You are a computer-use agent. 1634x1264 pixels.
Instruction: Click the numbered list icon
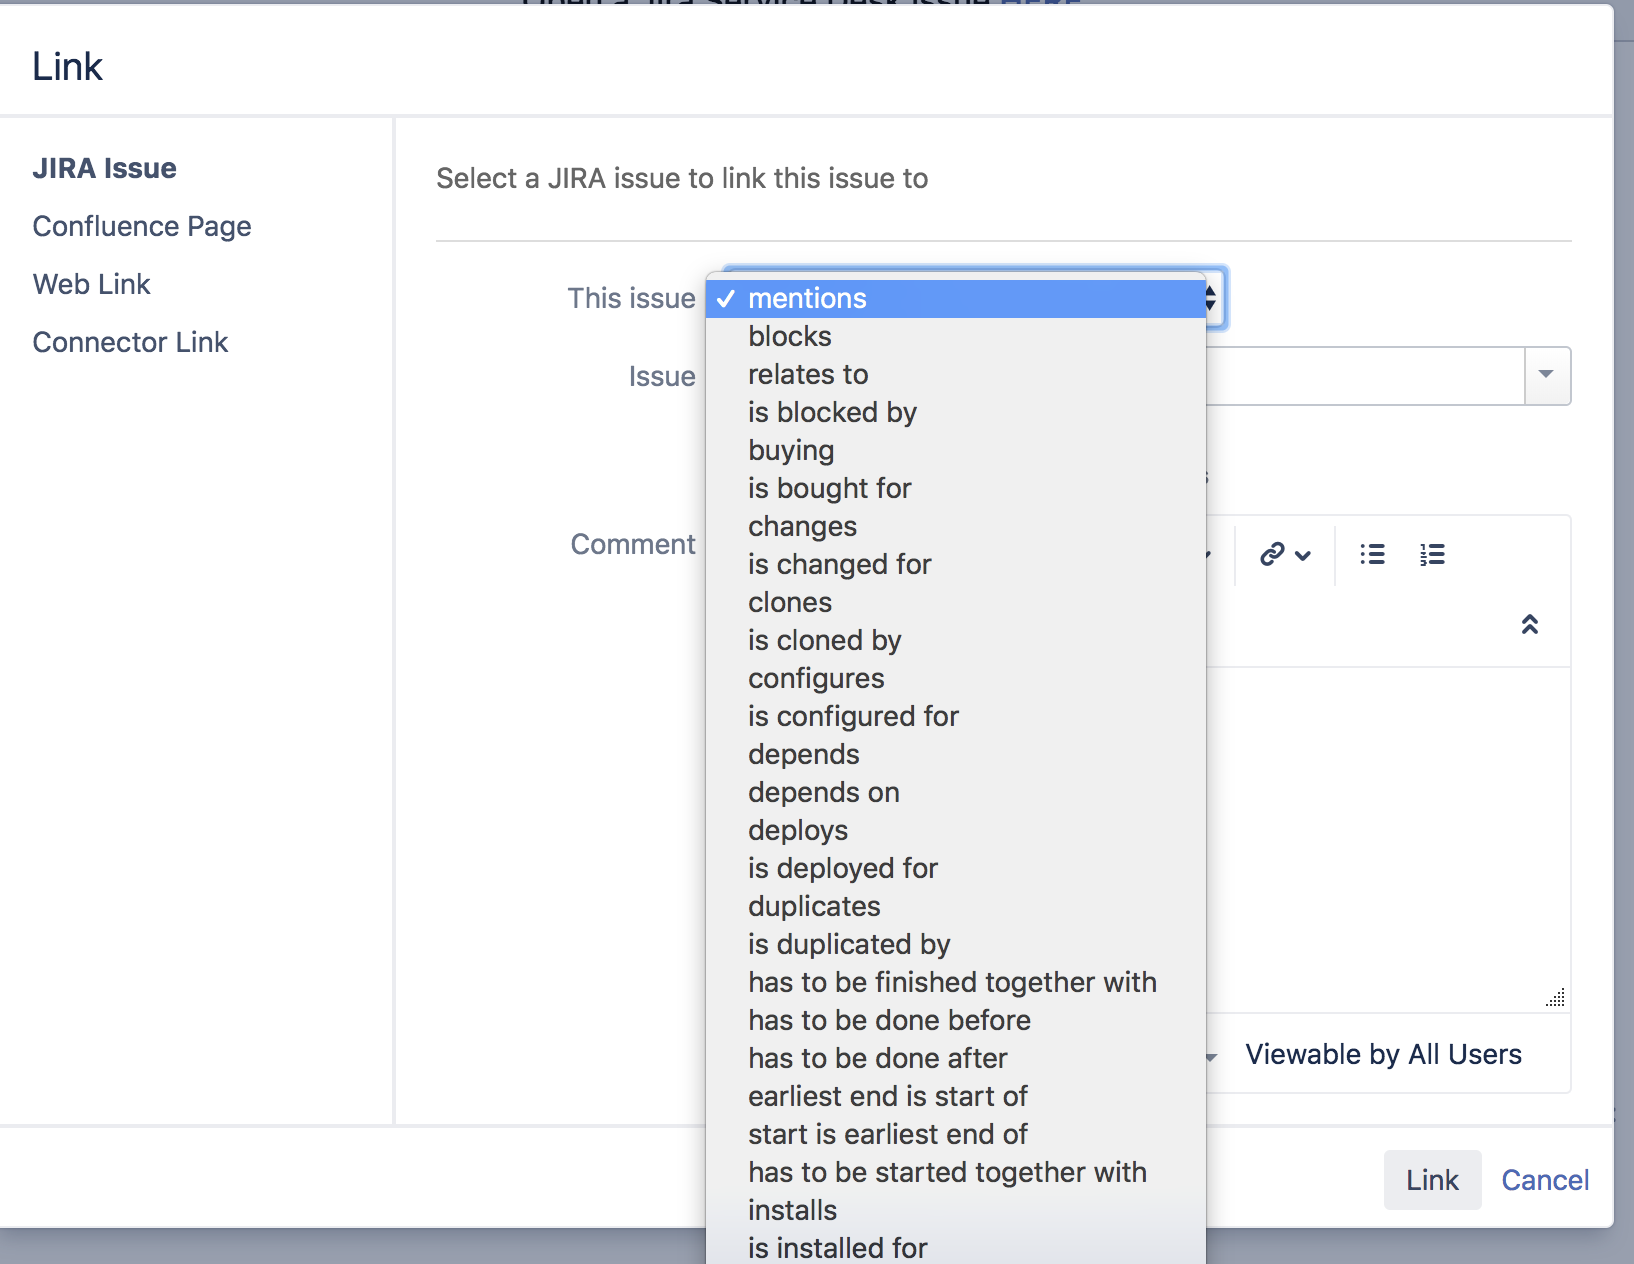pyautogui.click(x=1432, y=554)
